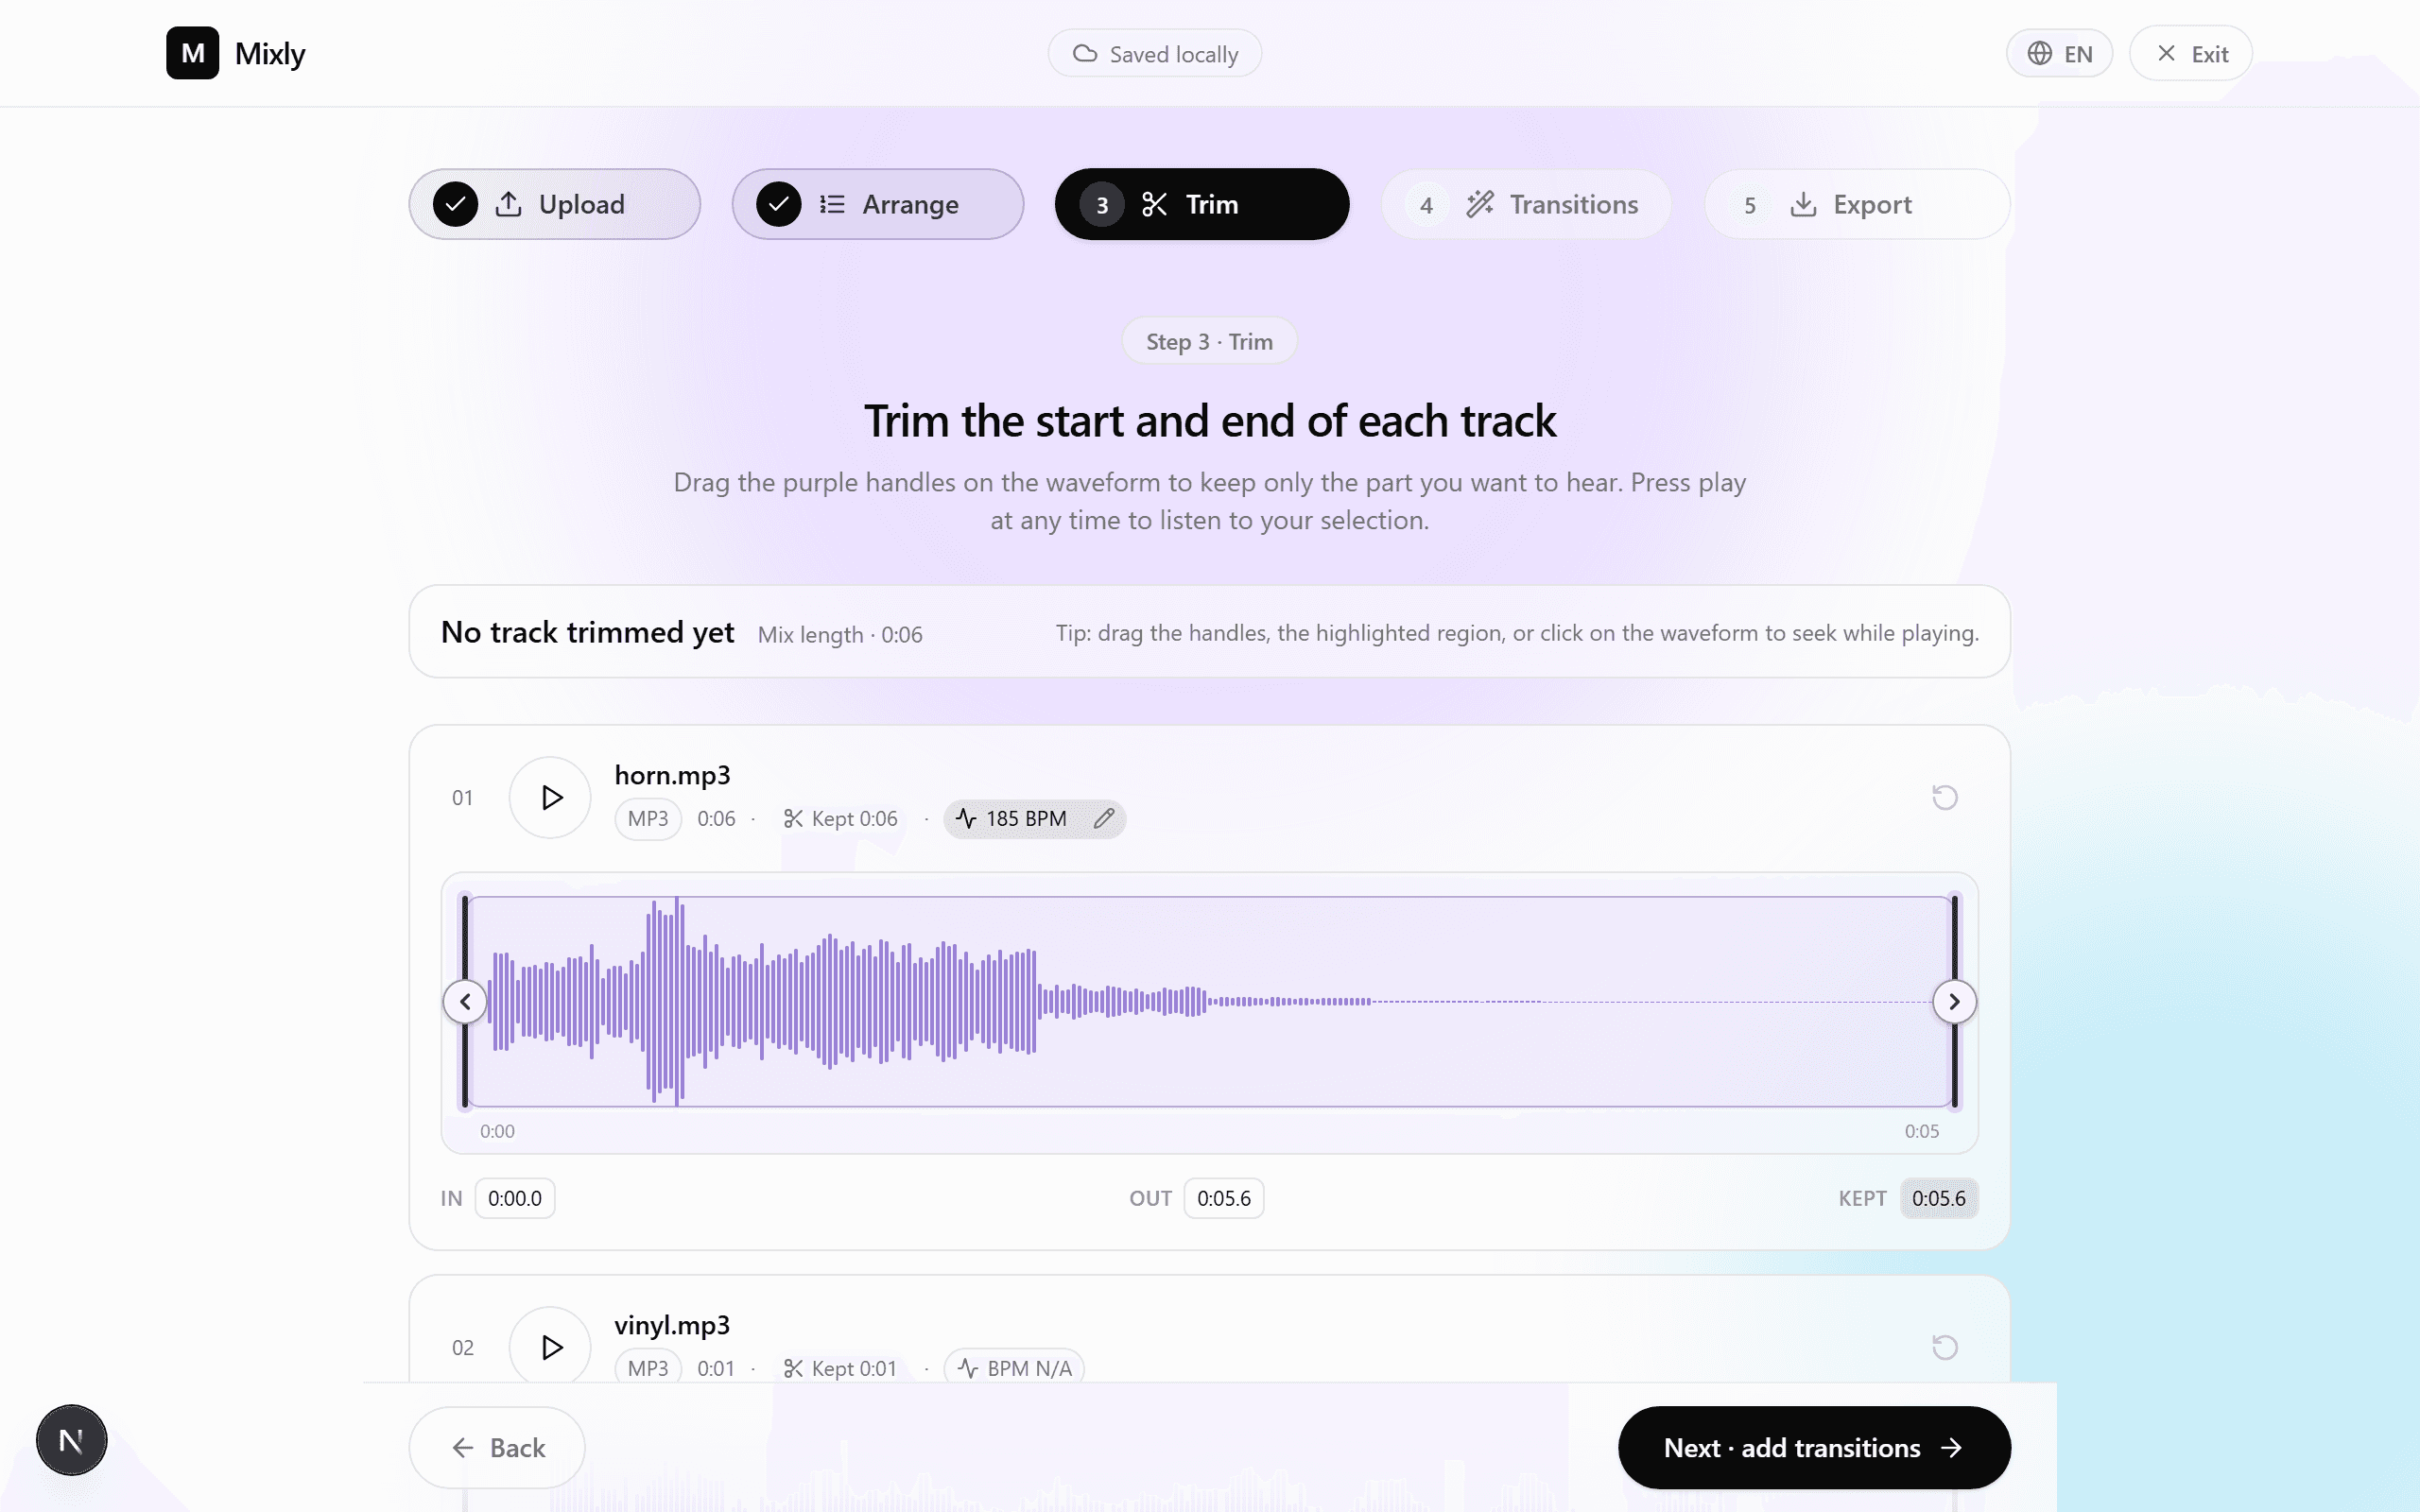Click the KEPT duration value 0:05.6

click(1938, 1198)
